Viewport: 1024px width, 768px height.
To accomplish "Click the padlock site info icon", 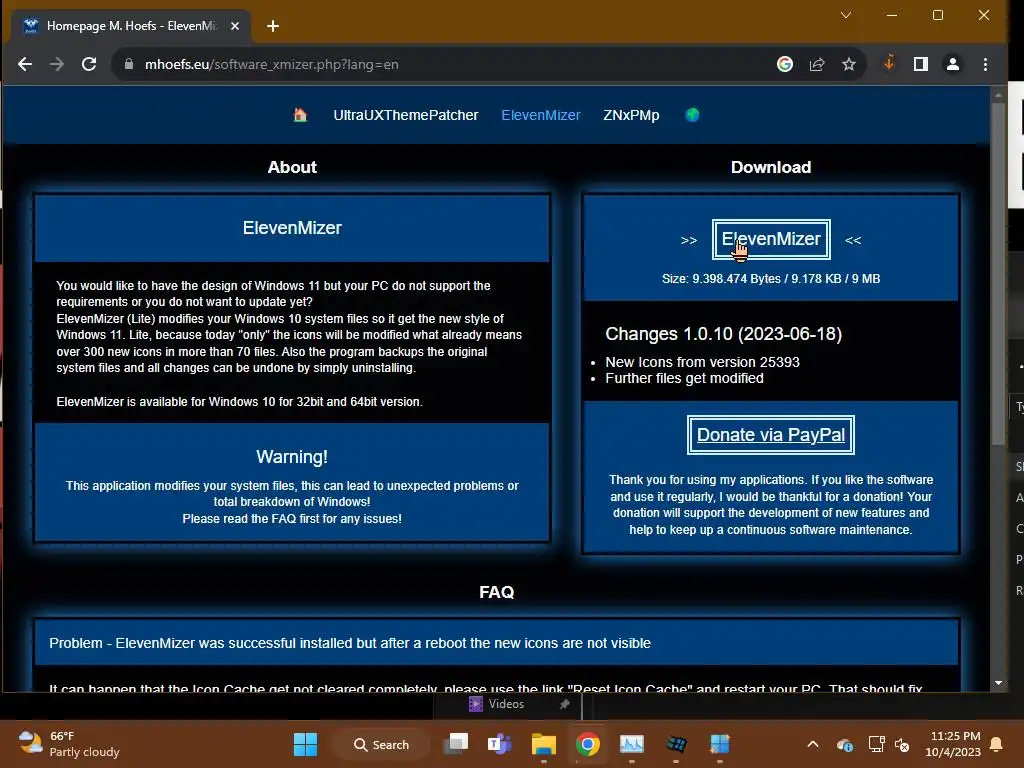I will 129,64.
